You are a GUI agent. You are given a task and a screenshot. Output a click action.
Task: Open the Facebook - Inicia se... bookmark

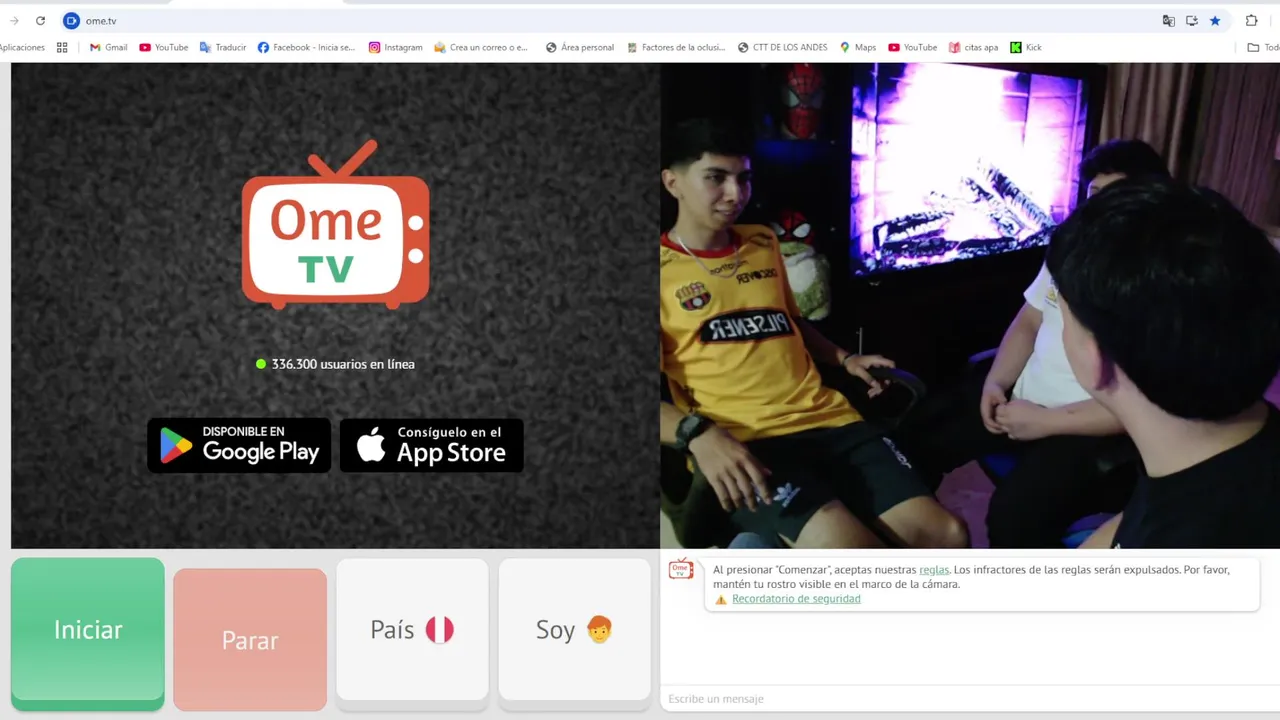tap(306, 47)
